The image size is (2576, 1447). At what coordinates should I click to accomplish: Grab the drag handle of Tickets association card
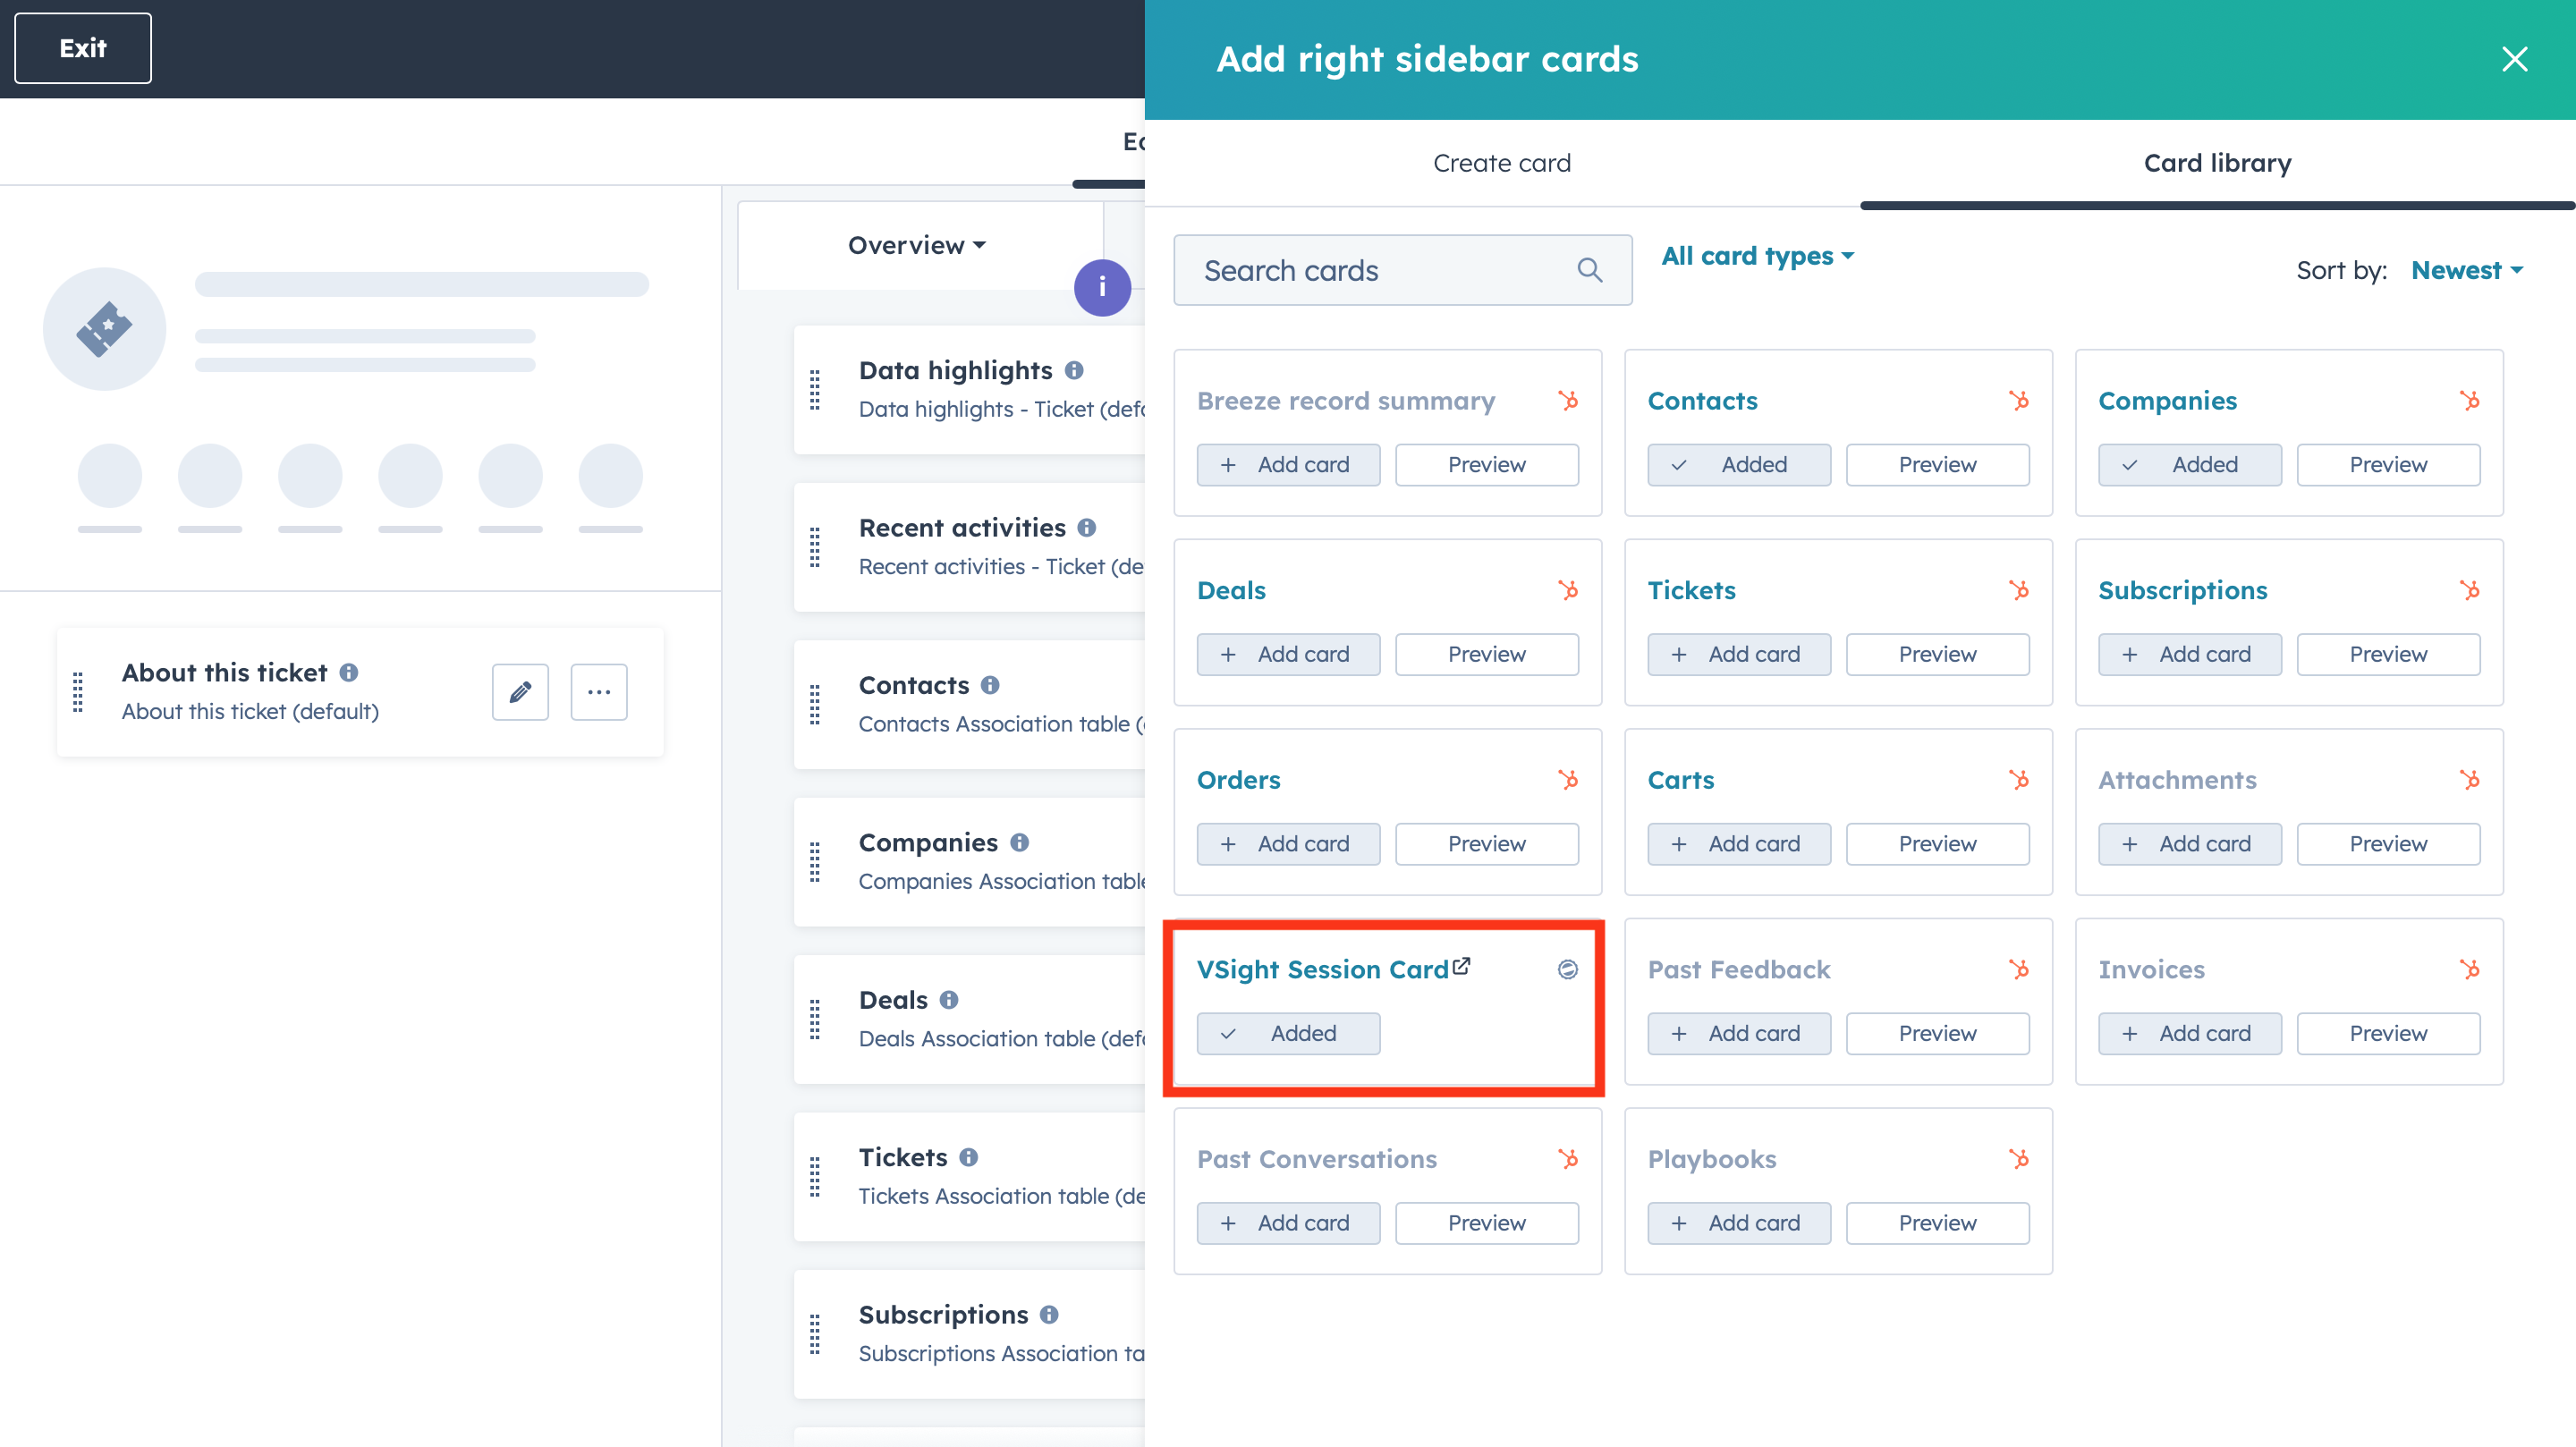coord(815,1177)
